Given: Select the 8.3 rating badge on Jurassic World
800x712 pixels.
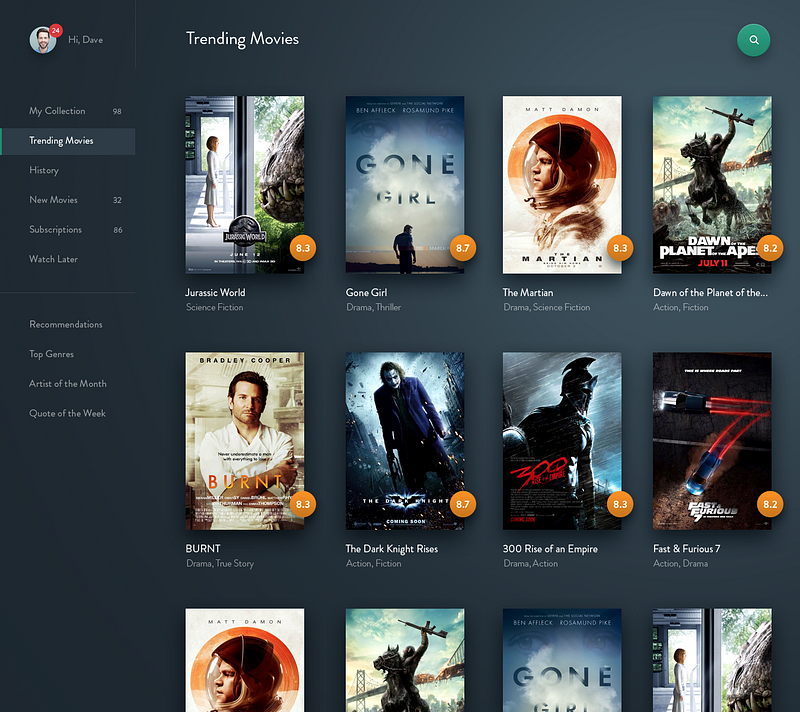Looking at the screenshot, I should 303,248.
